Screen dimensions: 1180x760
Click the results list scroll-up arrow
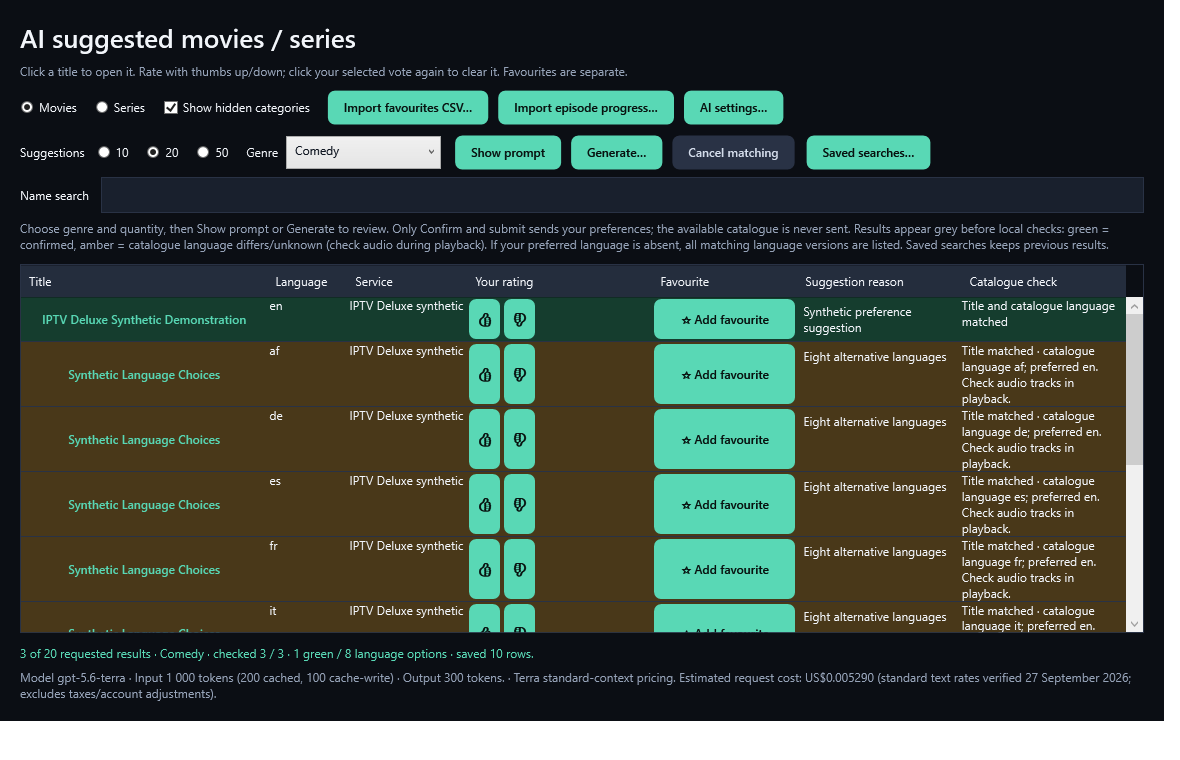click(x=1135, y=306)
